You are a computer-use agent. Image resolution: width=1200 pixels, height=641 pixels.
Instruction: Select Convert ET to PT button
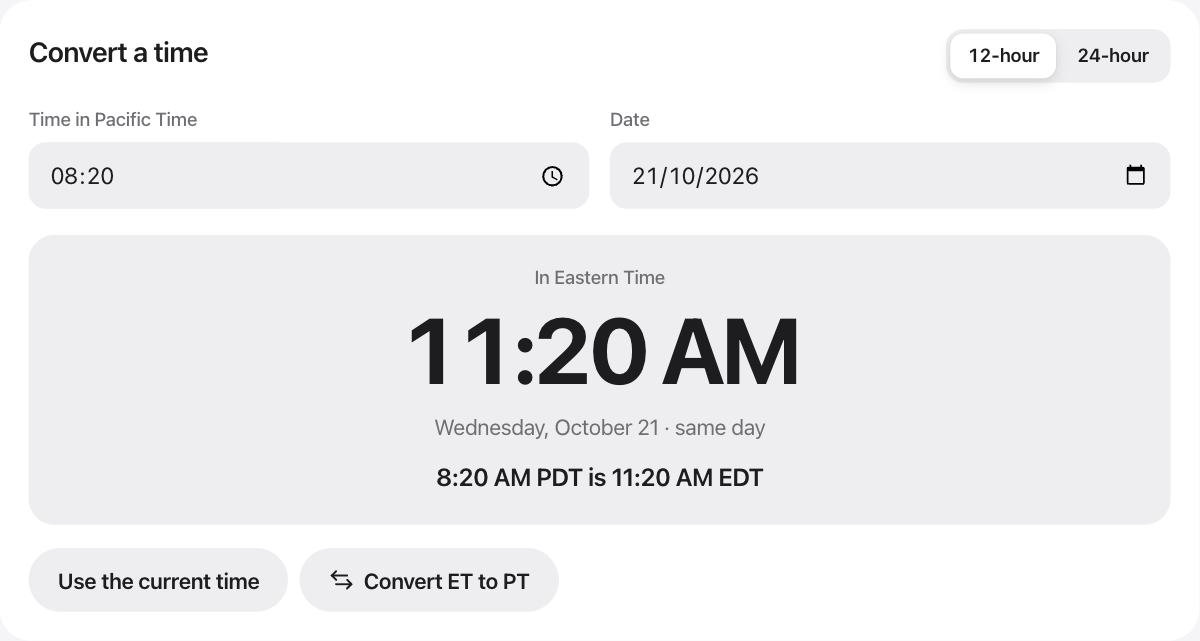click(x=429, y=580)
